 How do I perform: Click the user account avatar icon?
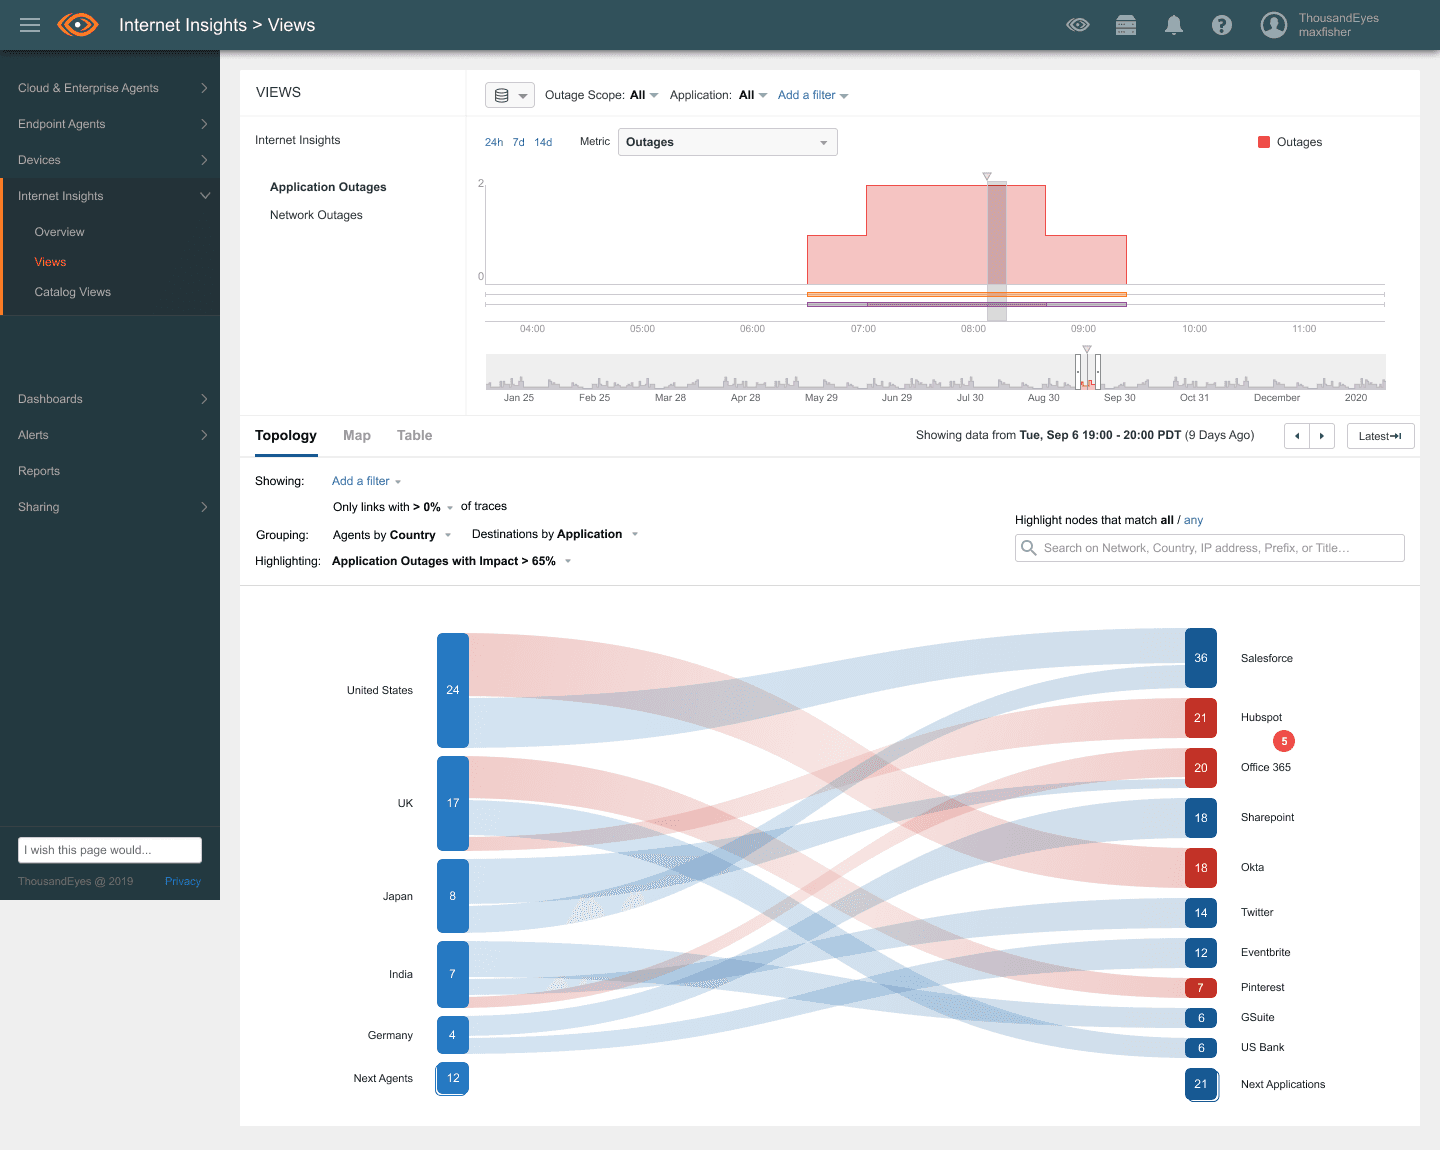(1273, 25)
